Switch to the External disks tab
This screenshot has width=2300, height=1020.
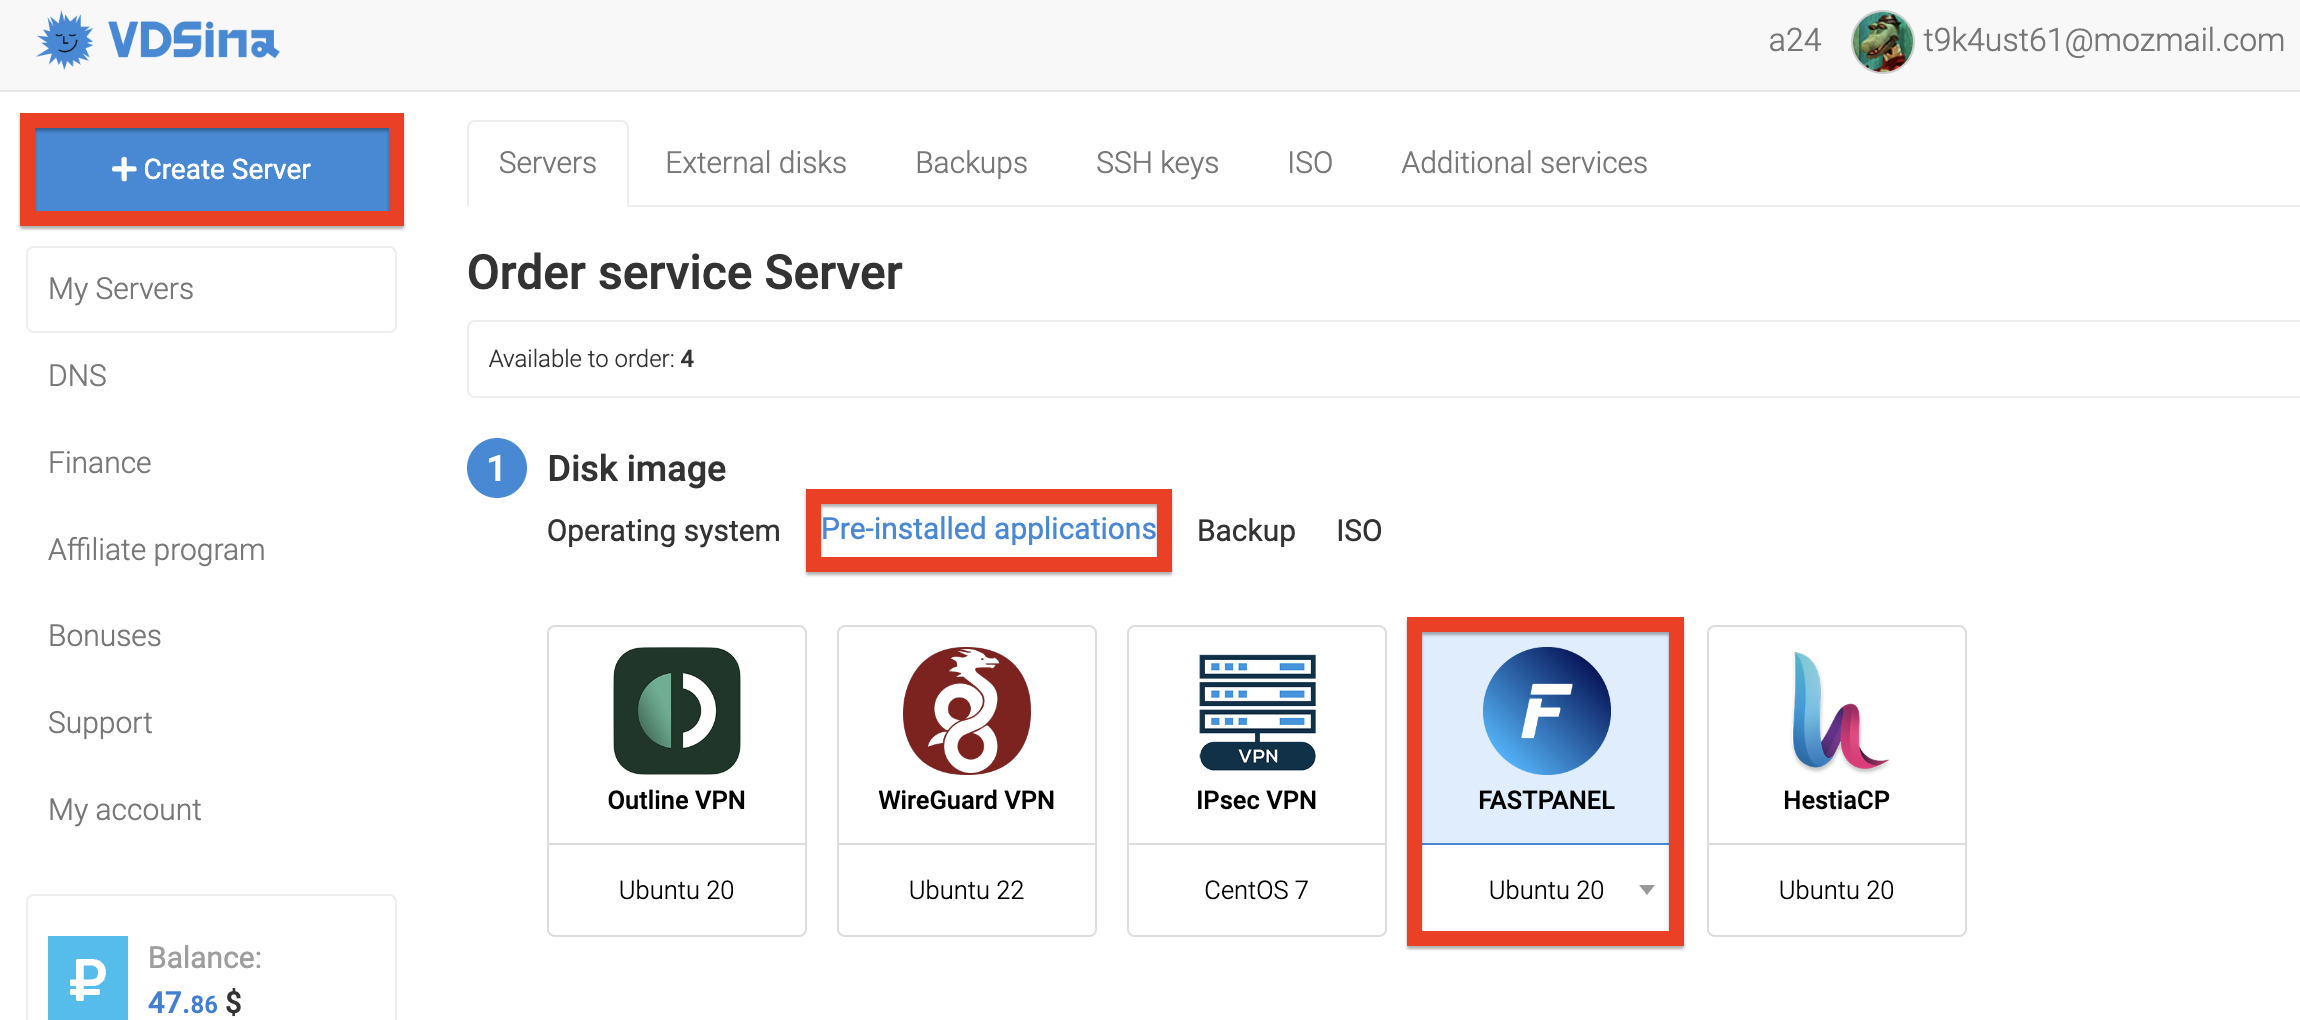tap(756, 163)
